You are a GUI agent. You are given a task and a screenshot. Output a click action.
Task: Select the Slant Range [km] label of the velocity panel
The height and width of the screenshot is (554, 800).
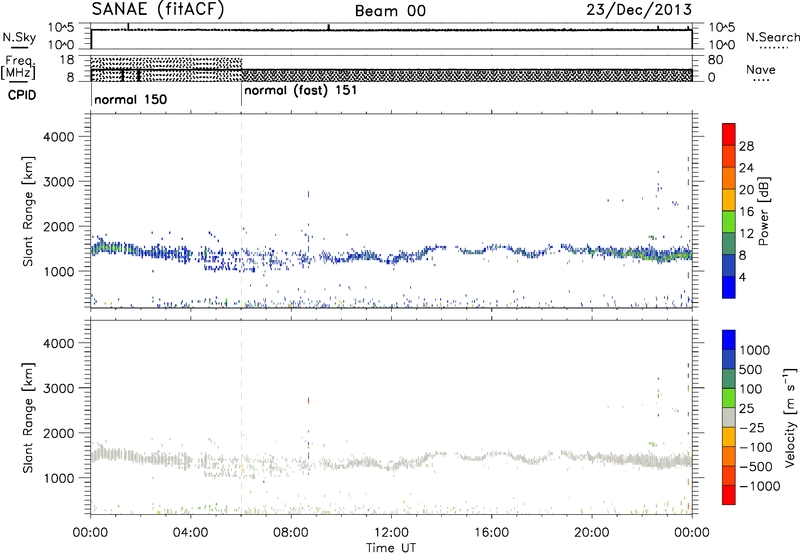click(x=28, y=417)
